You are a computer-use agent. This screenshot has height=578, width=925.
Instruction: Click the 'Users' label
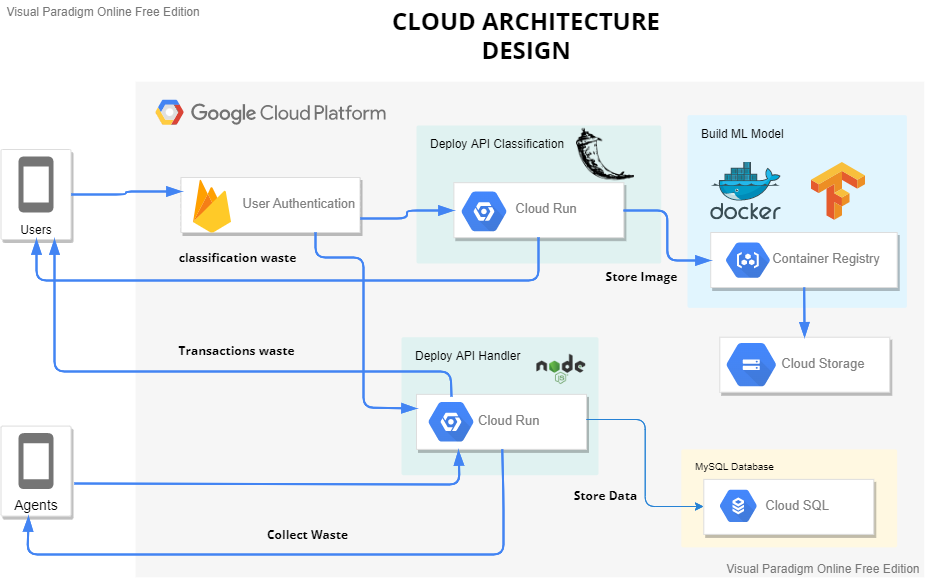click(x=36, y=229)
